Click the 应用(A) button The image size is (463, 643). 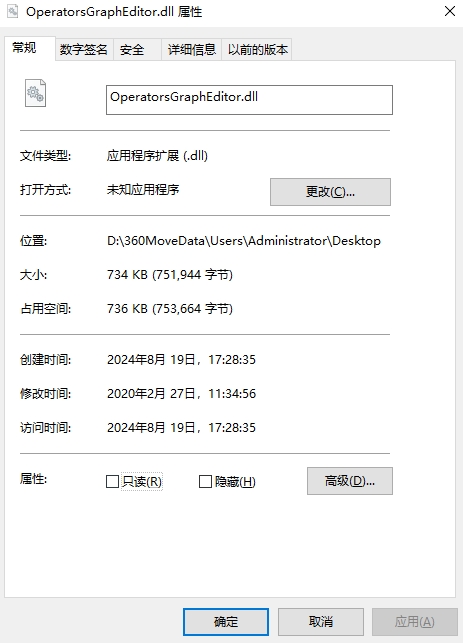(415, 622)
